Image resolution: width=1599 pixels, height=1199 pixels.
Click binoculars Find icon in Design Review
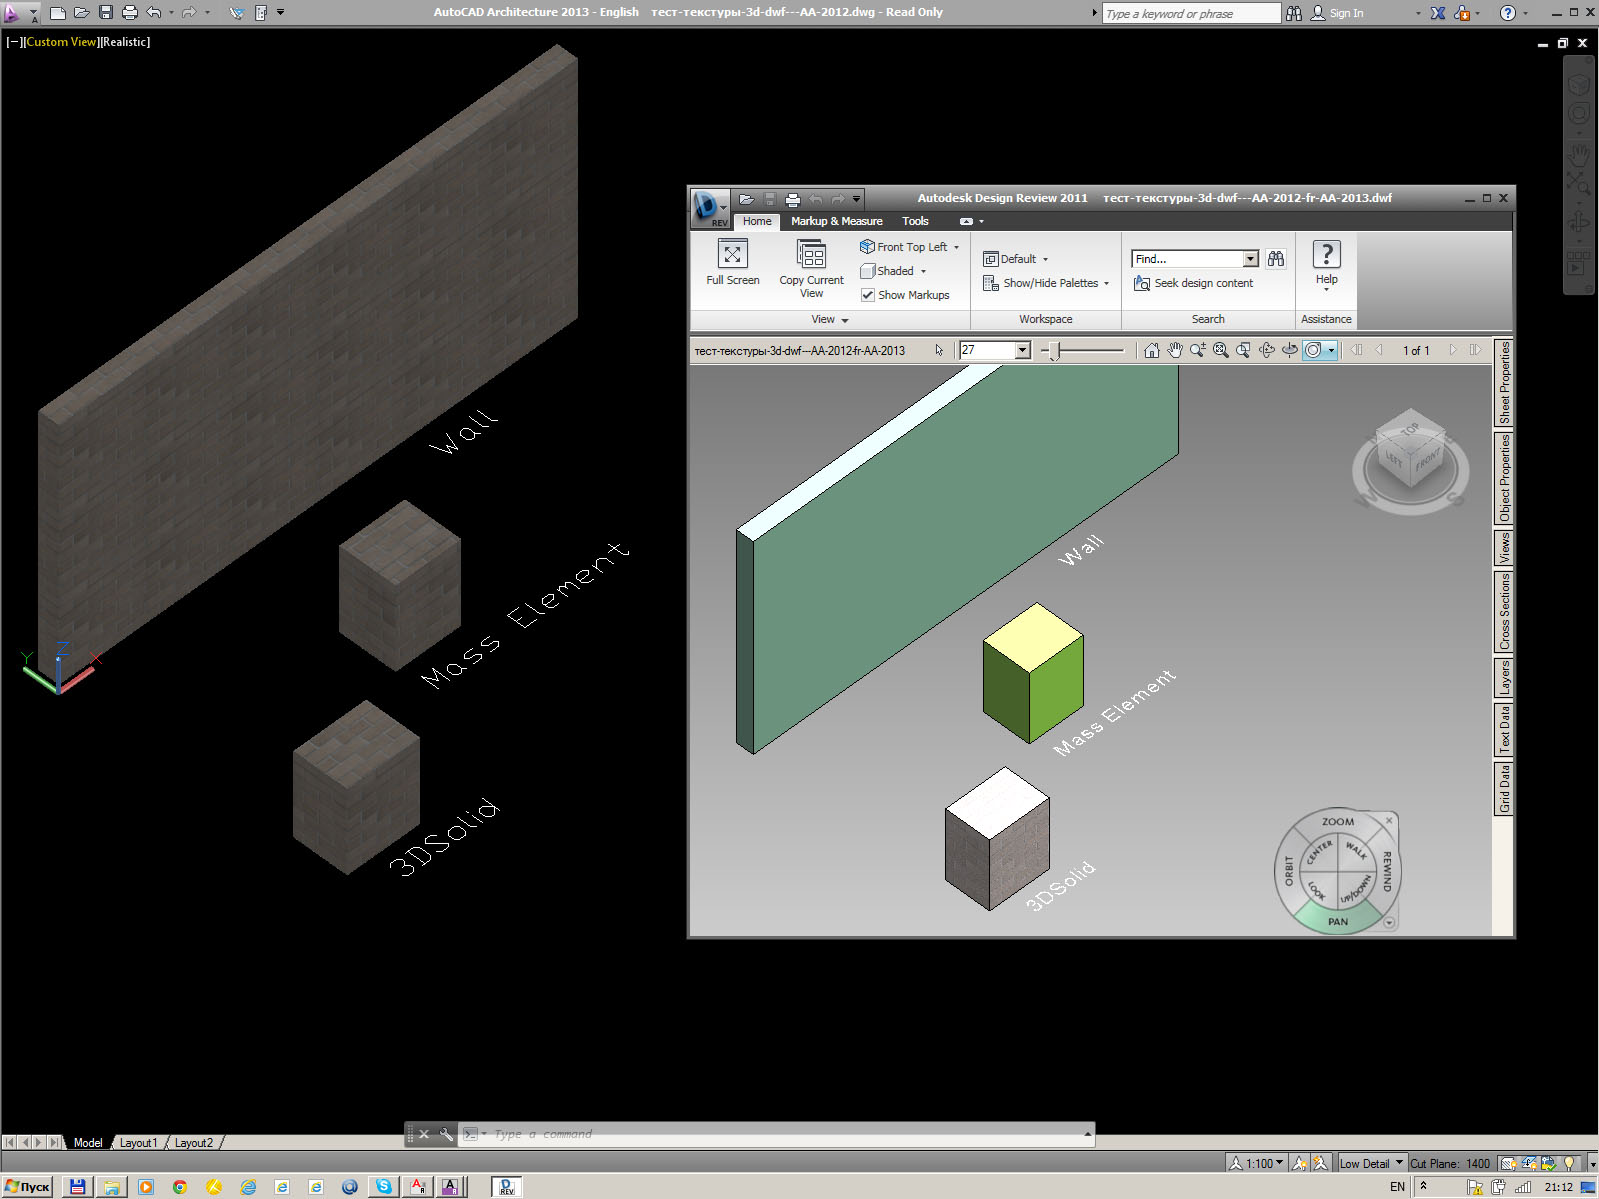tap(1276, 259)
